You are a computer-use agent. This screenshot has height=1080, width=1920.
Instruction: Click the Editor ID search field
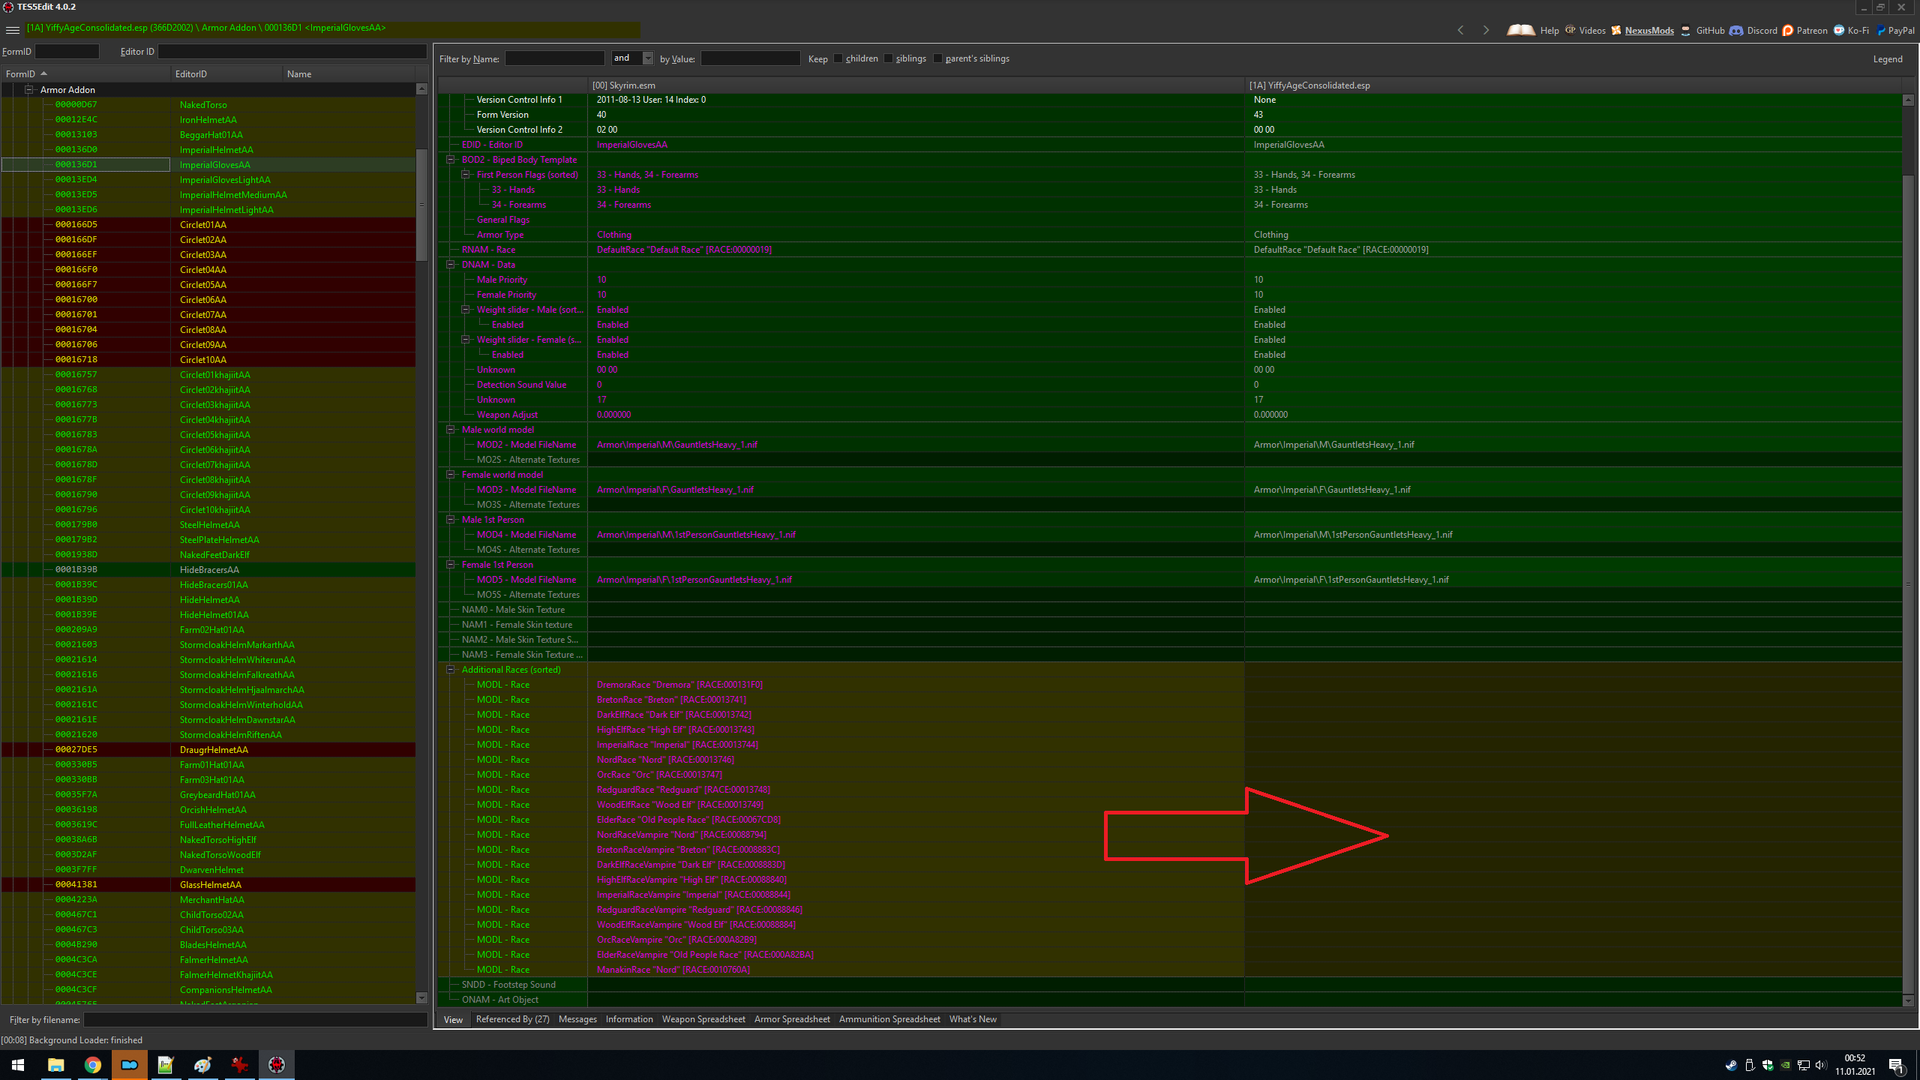[292, 51]
